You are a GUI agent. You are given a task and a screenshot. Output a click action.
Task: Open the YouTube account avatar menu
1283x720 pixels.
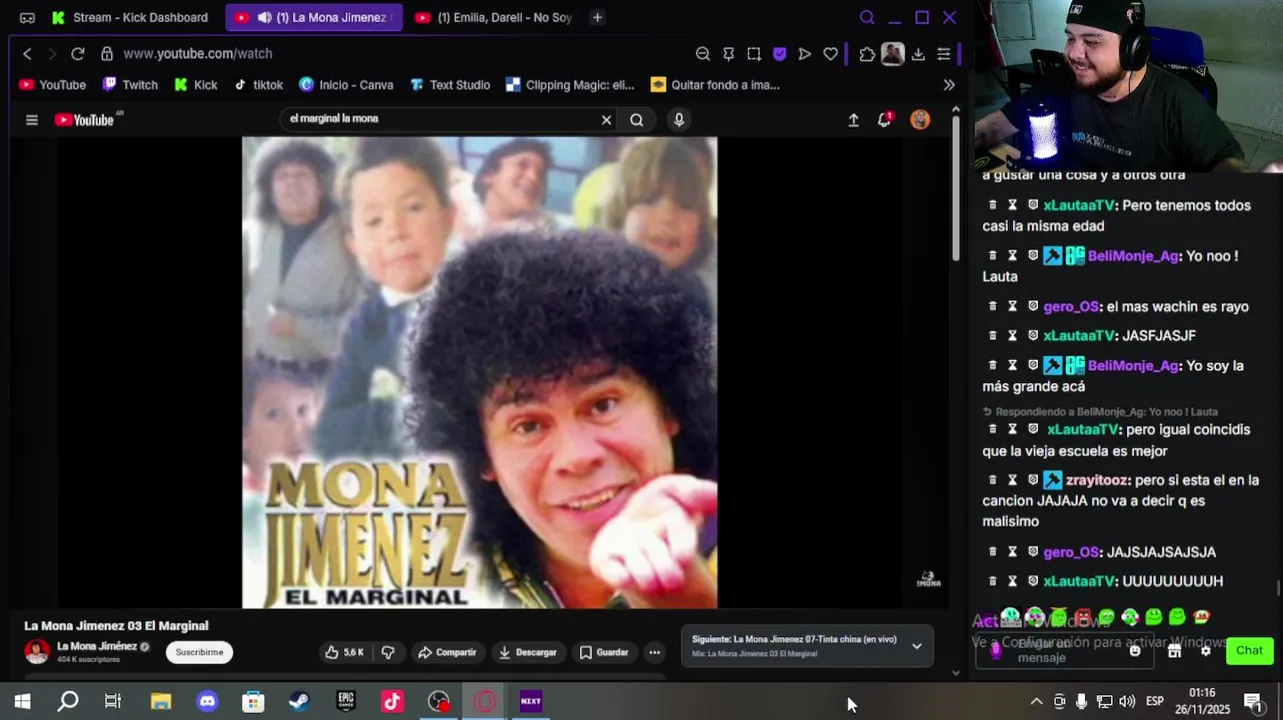[x=920, y=120]
